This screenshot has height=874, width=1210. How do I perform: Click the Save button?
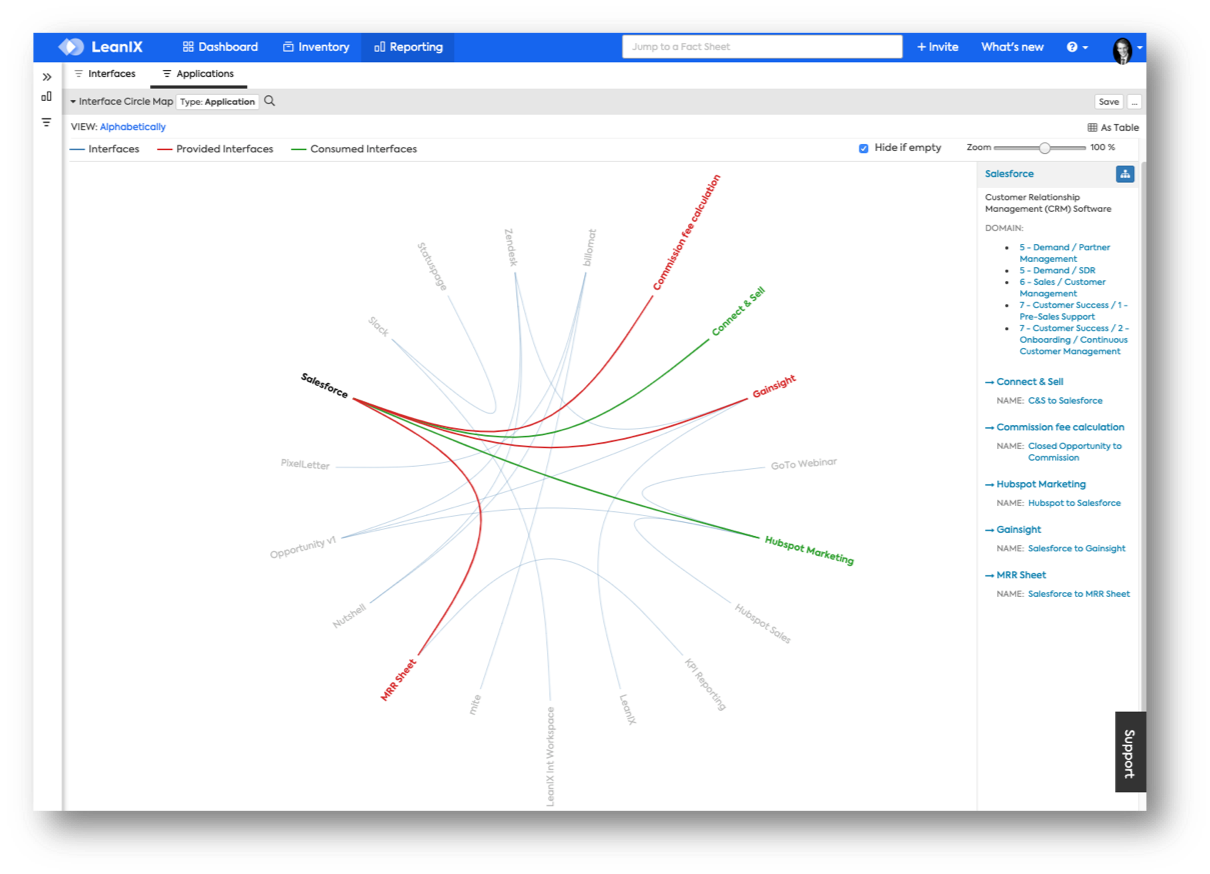pos(1108,101)
